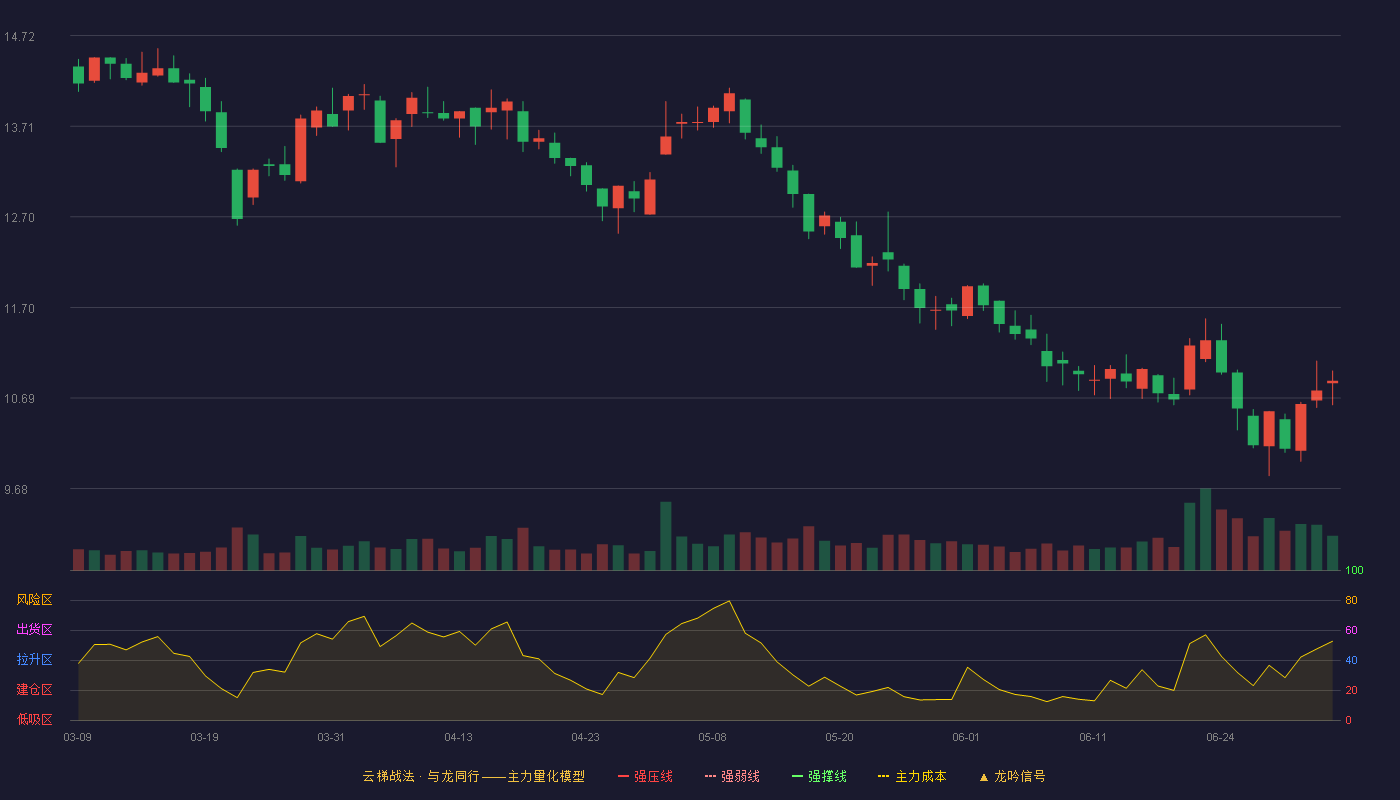The image size is (1400, 800).
Task: Click the last red candlestick on the chart
Action: (x=1332, y=383)
